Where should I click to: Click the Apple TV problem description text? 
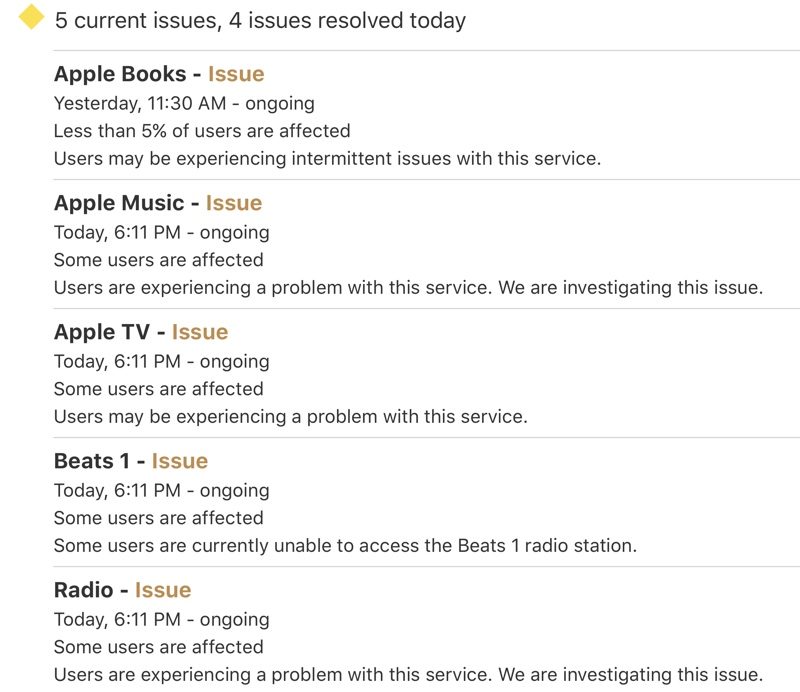pyautogui.click(x=291, y=417)
